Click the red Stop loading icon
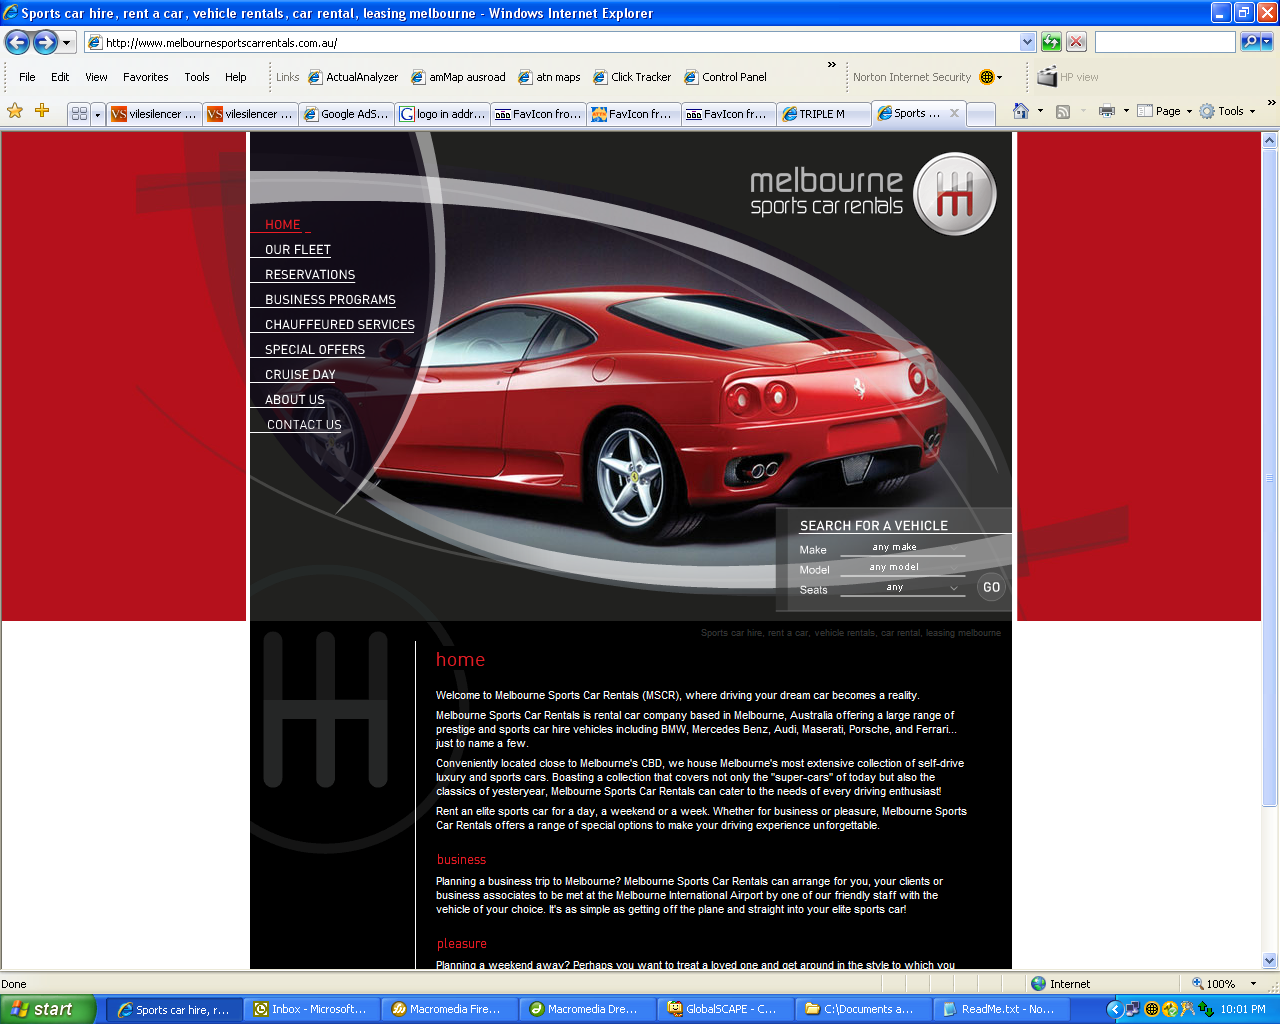The height and width of the screenshot is (1024, 1280). 1076,42
